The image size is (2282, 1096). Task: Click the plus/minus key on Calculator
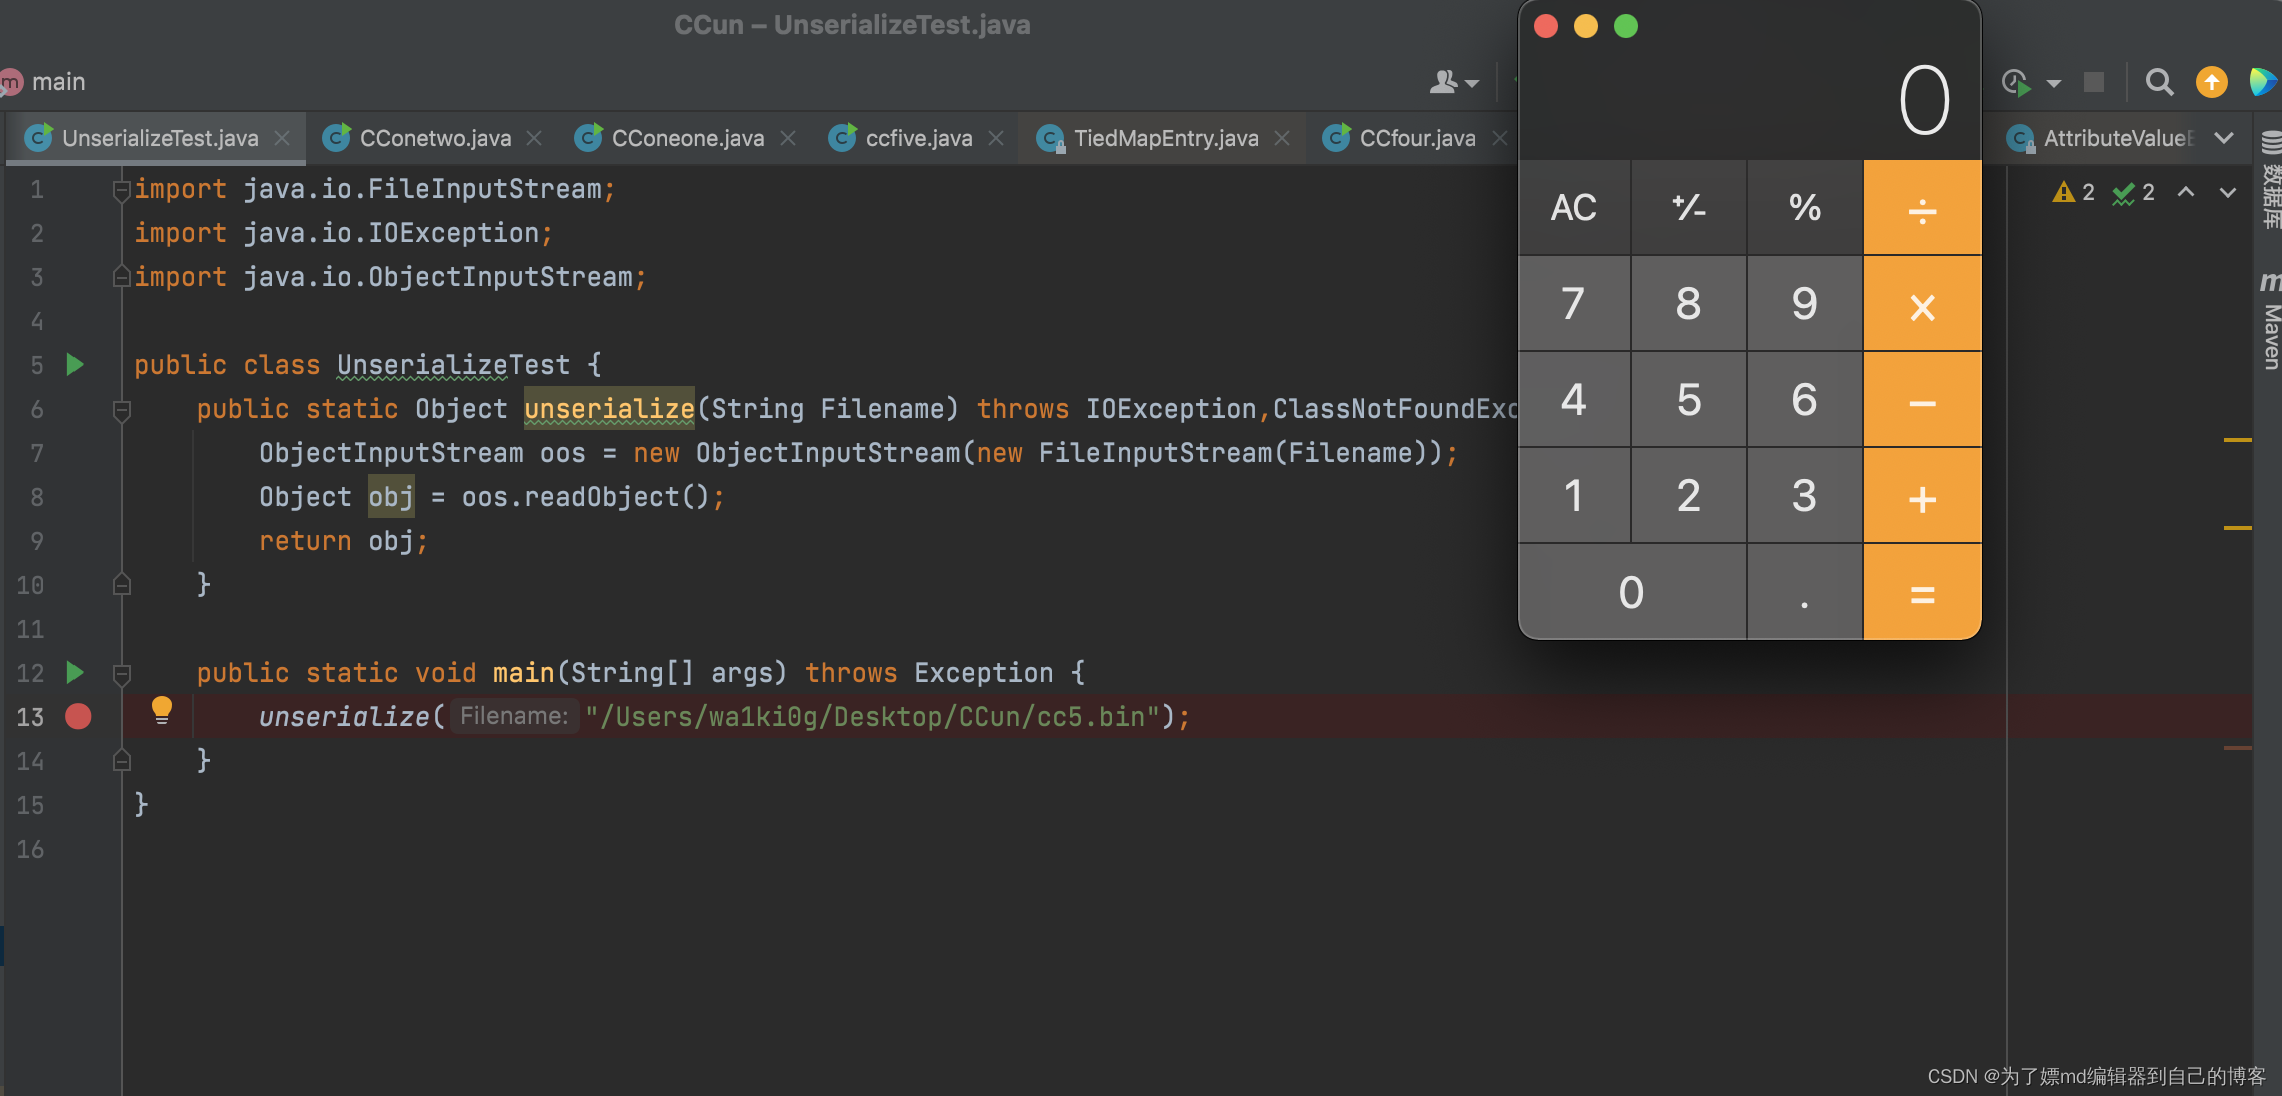click(1689, 208)
